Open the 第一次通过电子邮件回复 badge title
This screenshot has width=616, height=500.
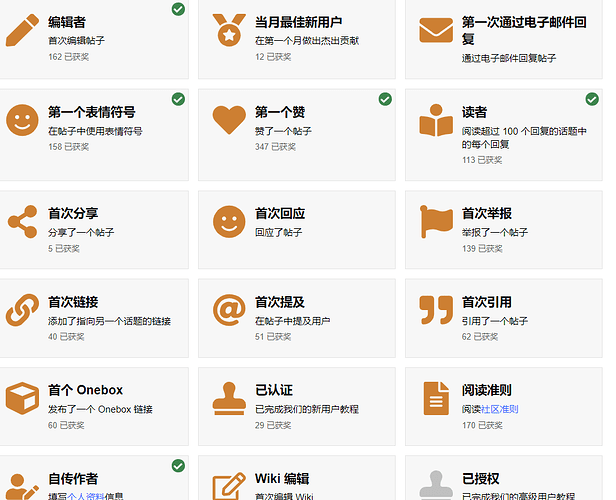pos(524,30)
